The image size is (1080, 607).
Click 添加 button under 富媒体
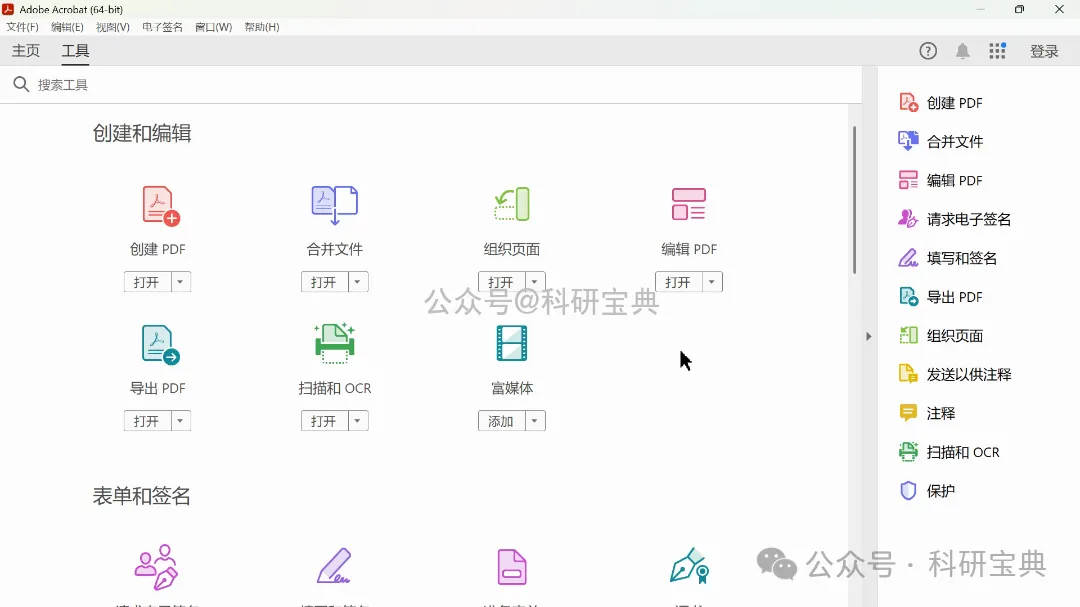pyautogui.click(x=501, y=421)
